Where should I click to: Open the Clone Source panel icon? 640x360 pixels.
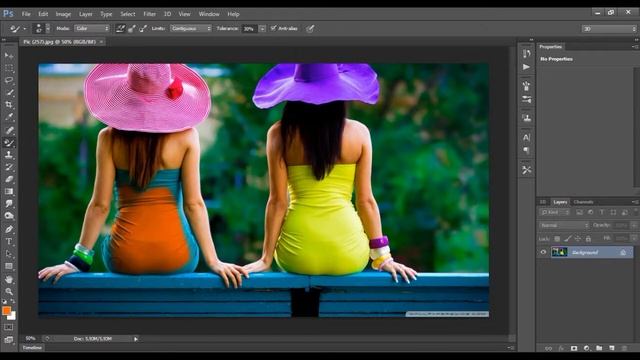[x=527, y=118]
